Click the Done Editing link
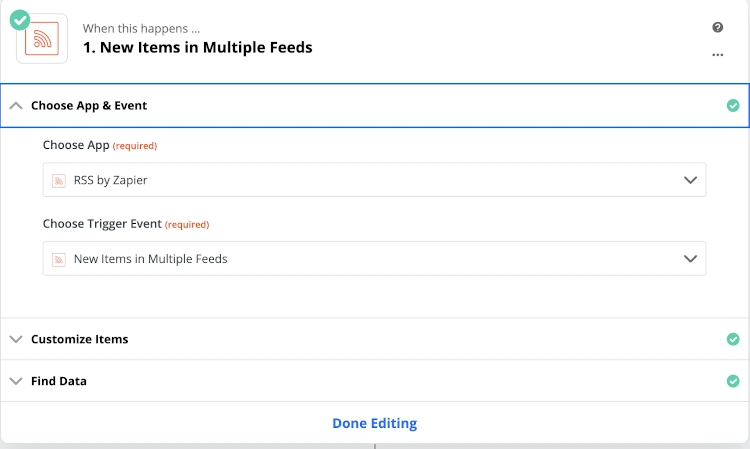The width and height of the screenshot is (750, 449). click(374, 423)
